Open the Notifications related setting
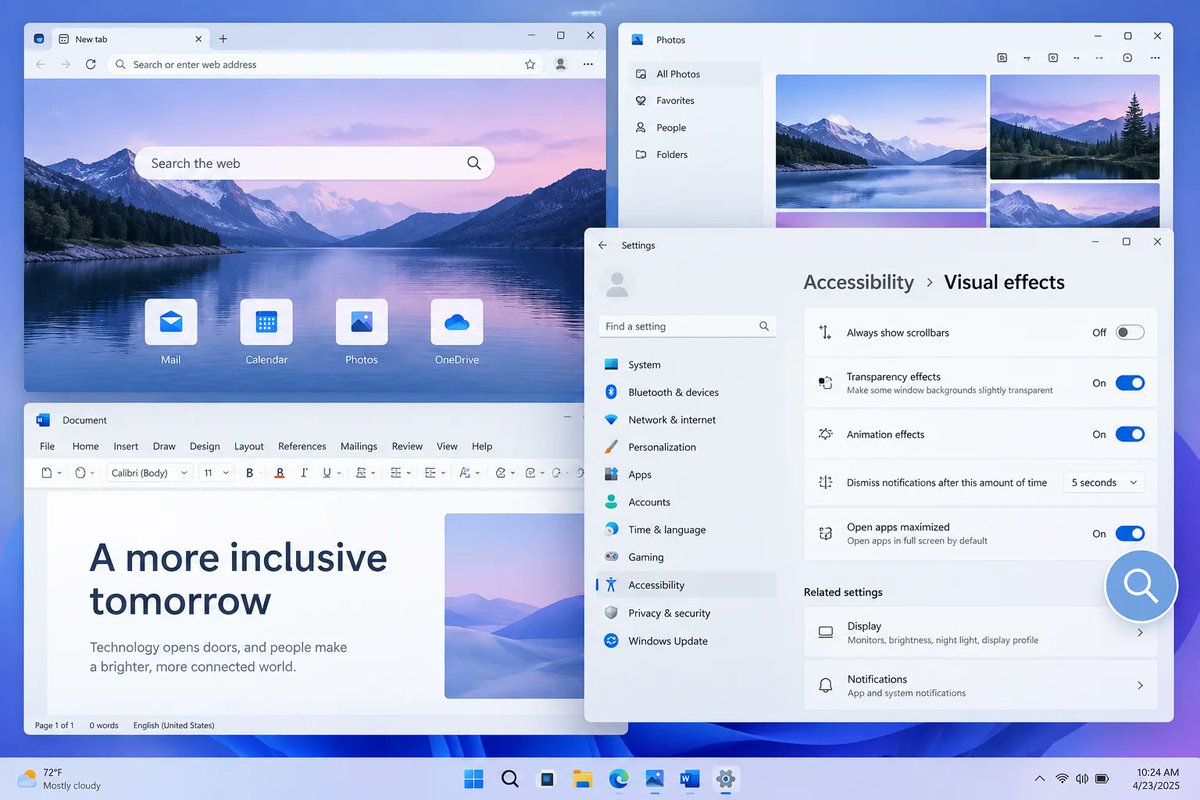The height and width of the screenshot is (800, 1200). point(981,685)
